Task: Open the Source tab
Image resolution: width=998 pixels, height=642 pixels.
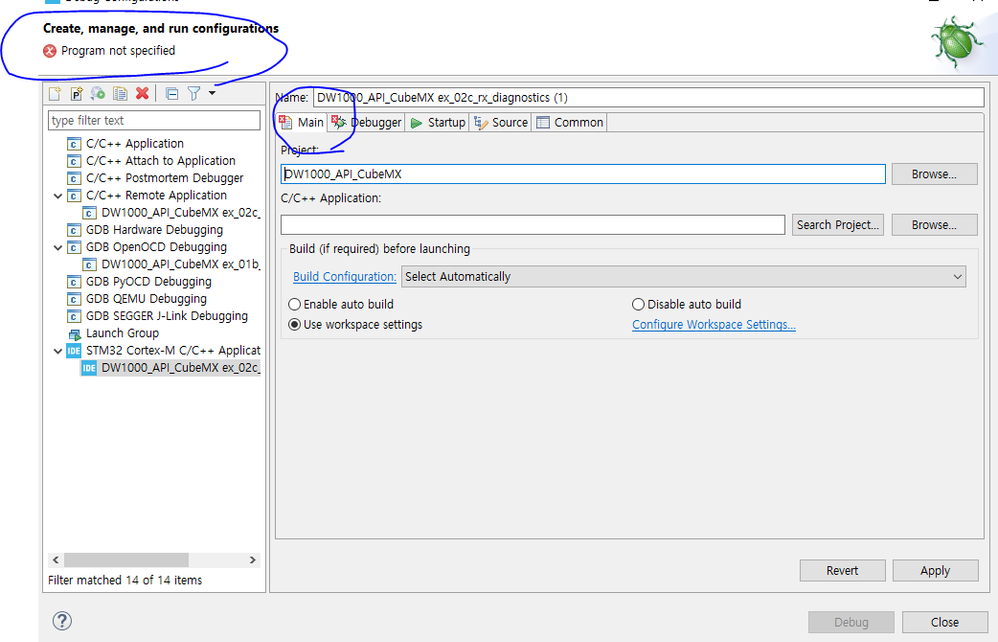Action: (501, 122)
